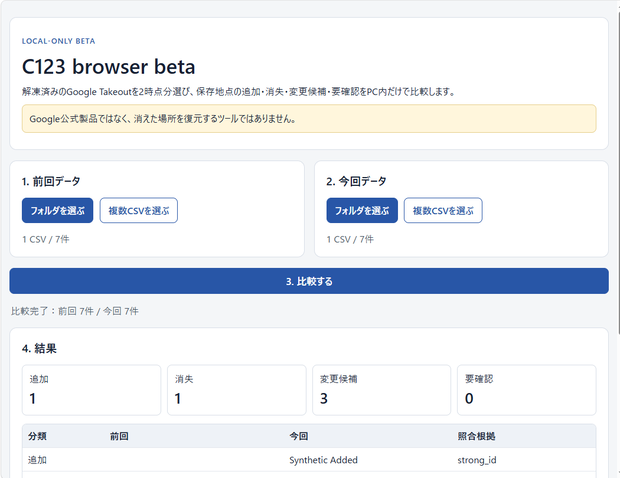This screenshot has width=620, height=478.
Task: Click the 分類 column header
Action: click(37, 436)
